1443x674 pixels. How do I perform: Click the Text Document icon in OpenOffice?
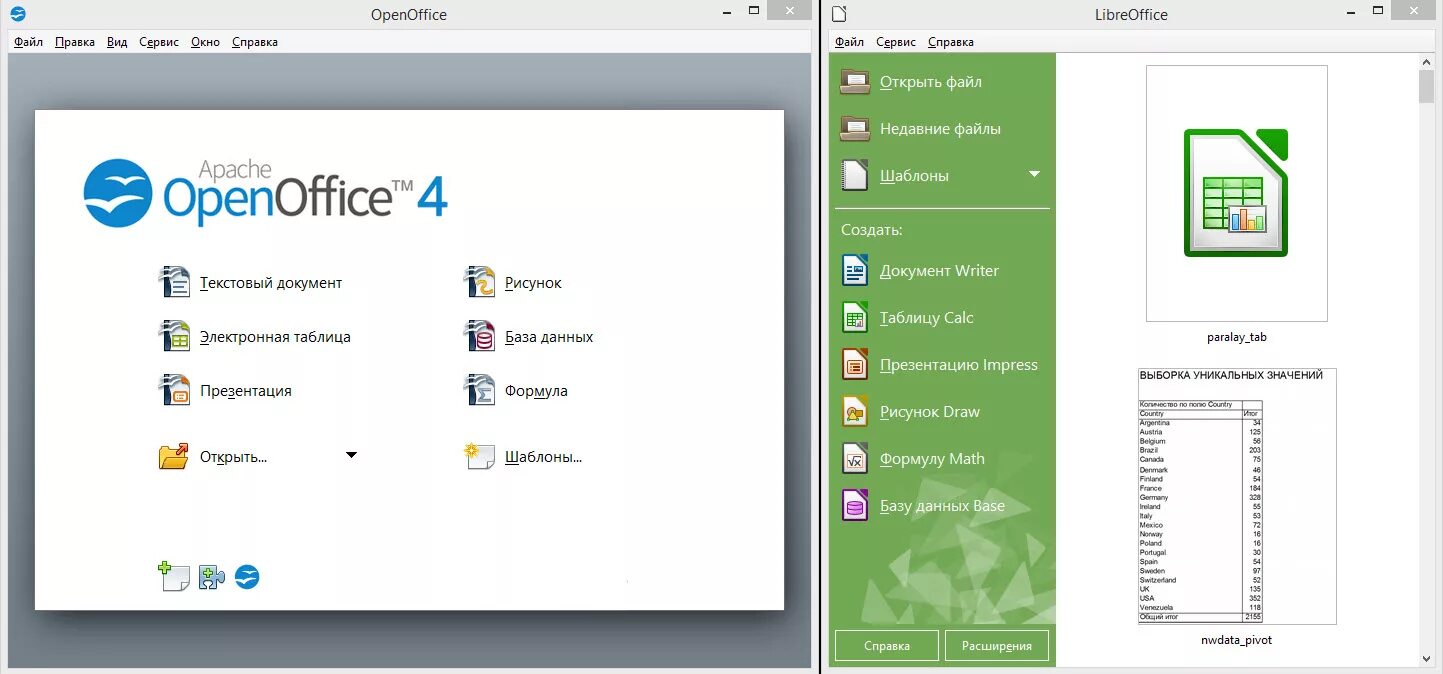pyautogui.click(x=175, y=282)
